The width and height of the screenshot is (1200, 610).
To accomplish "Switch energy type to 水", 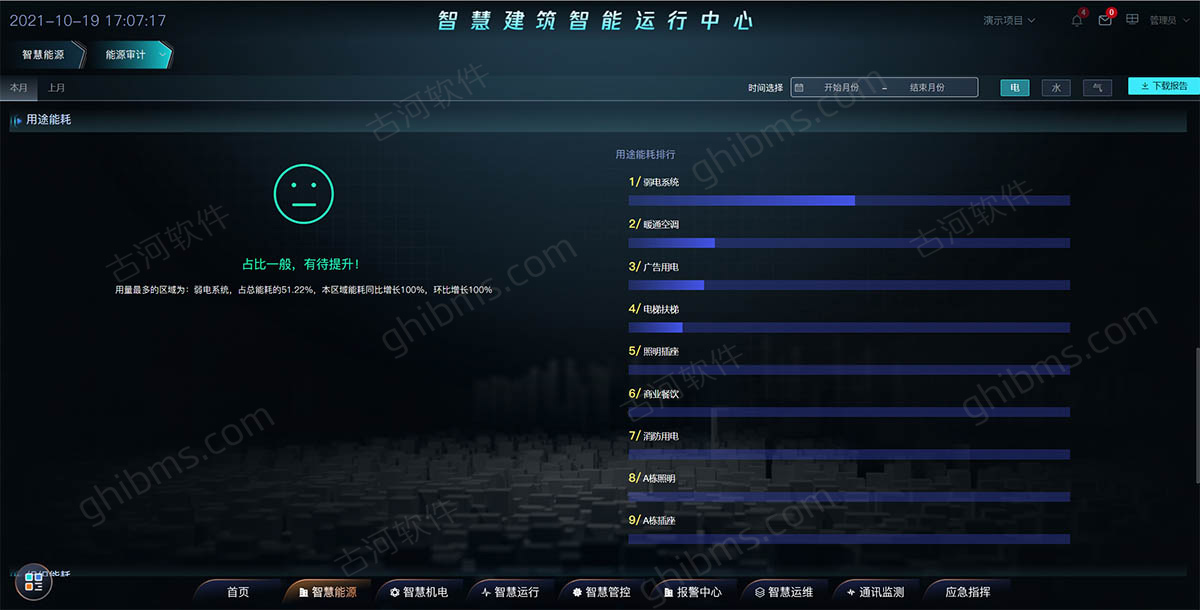I will tap(1056, 88).
